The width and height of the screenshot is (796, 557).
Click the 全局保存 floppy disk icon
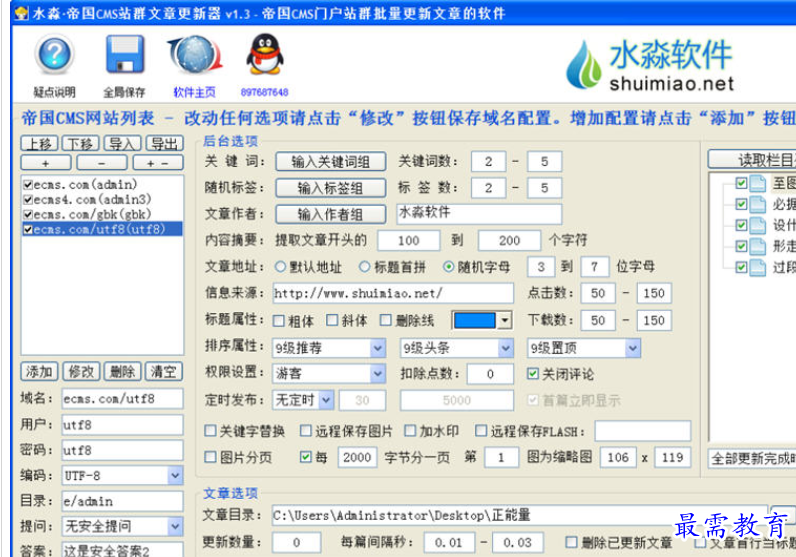point(125,54)
